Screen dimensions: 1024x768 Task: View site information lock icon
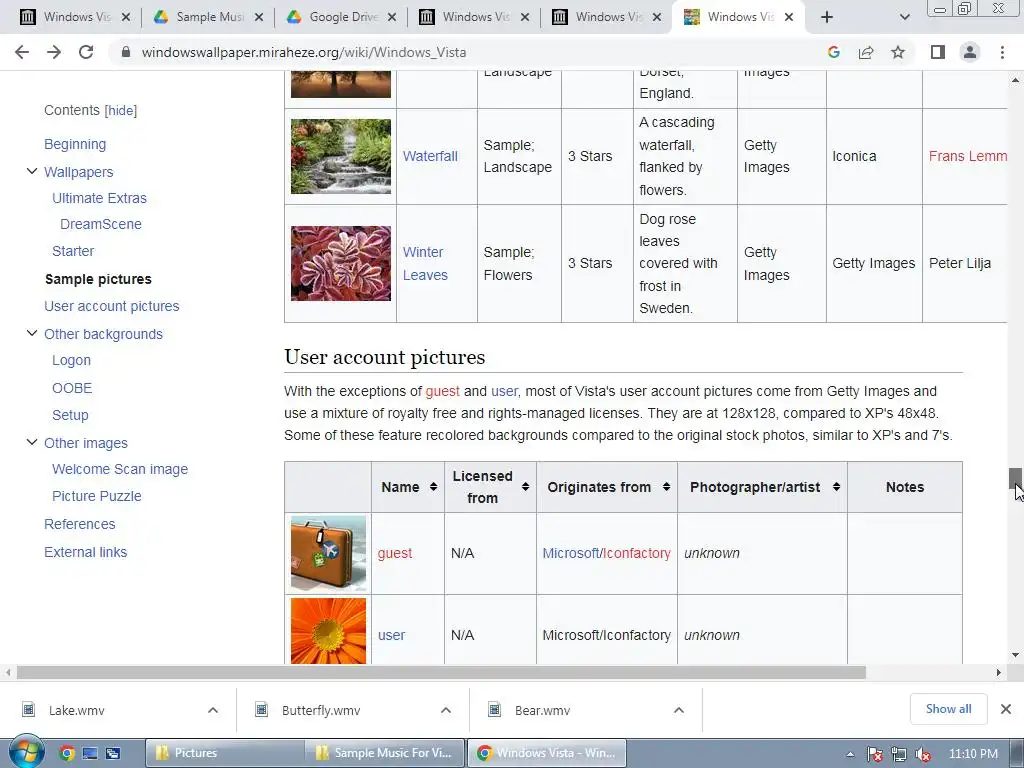click(x=126, y=52)
